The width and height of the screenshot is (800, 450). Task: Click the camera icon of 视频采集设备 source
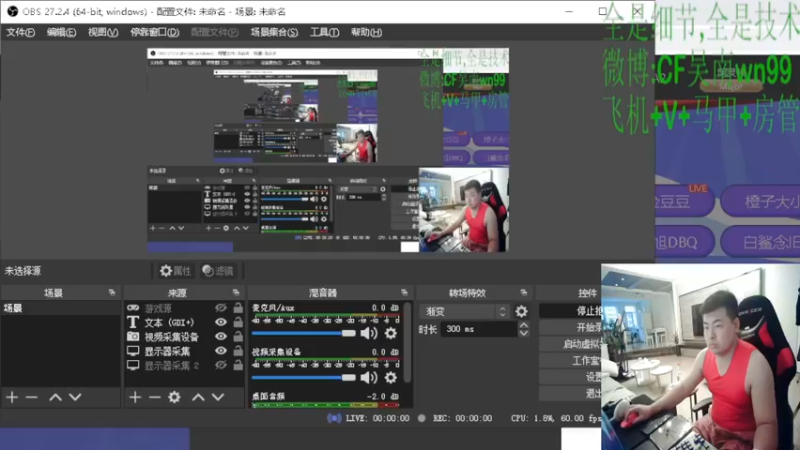point(133,336)
